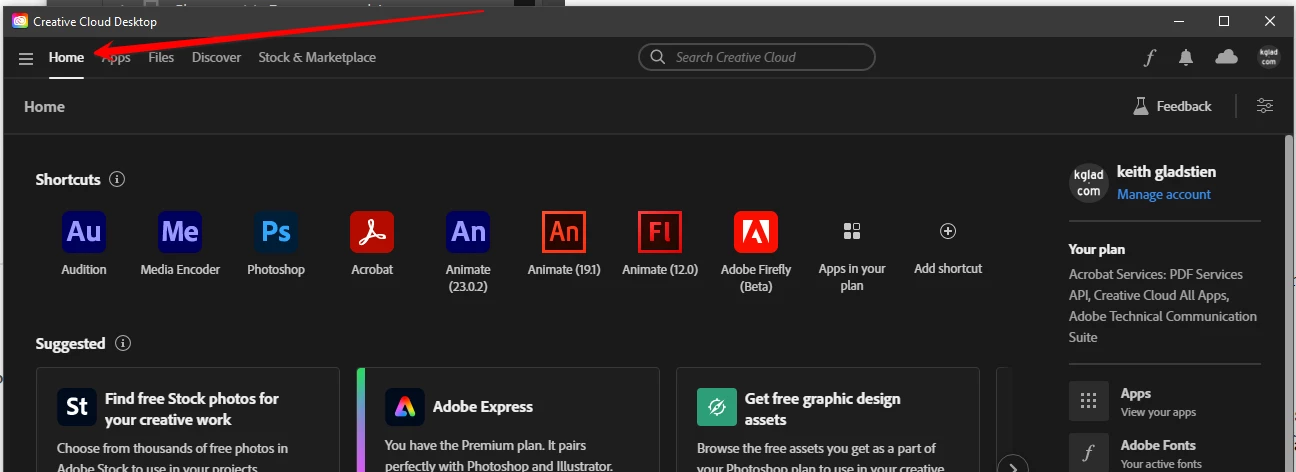Show Shortcuts info tooltip icon

click(x=117, y=180)
